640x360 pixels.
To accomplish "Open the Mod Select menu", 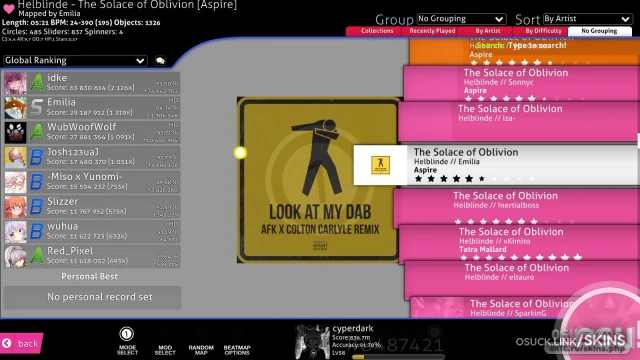I will tap(165, 350).
